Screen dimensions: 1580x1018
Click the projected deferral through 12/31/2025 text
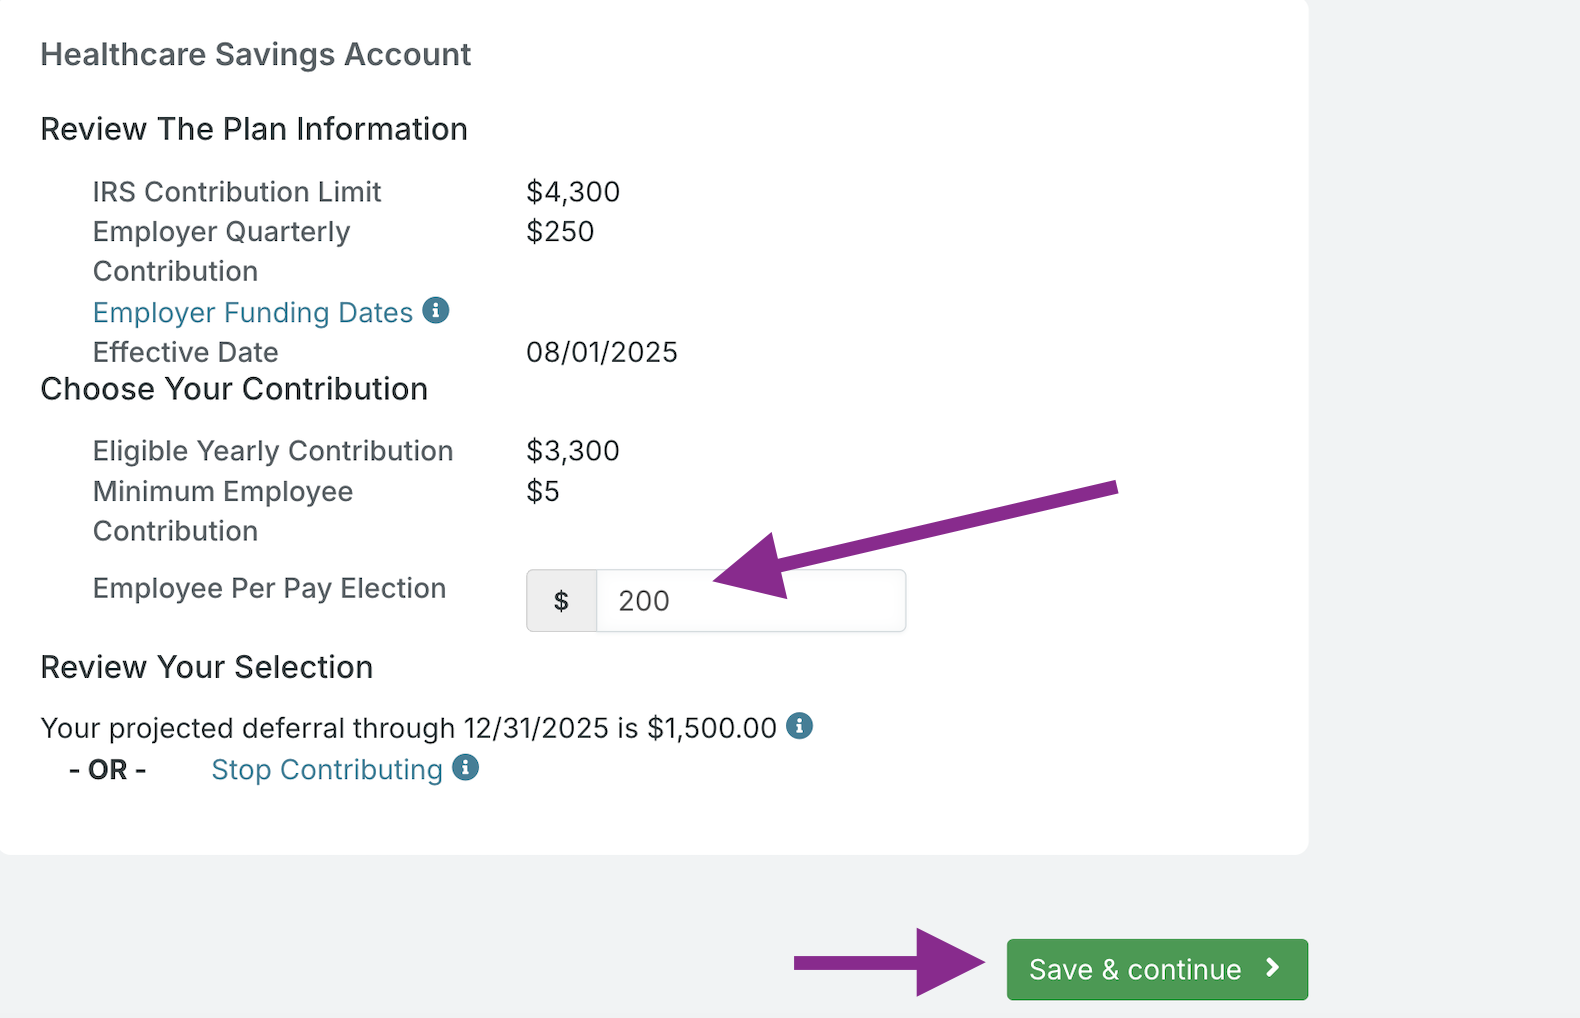click(408, 728)
